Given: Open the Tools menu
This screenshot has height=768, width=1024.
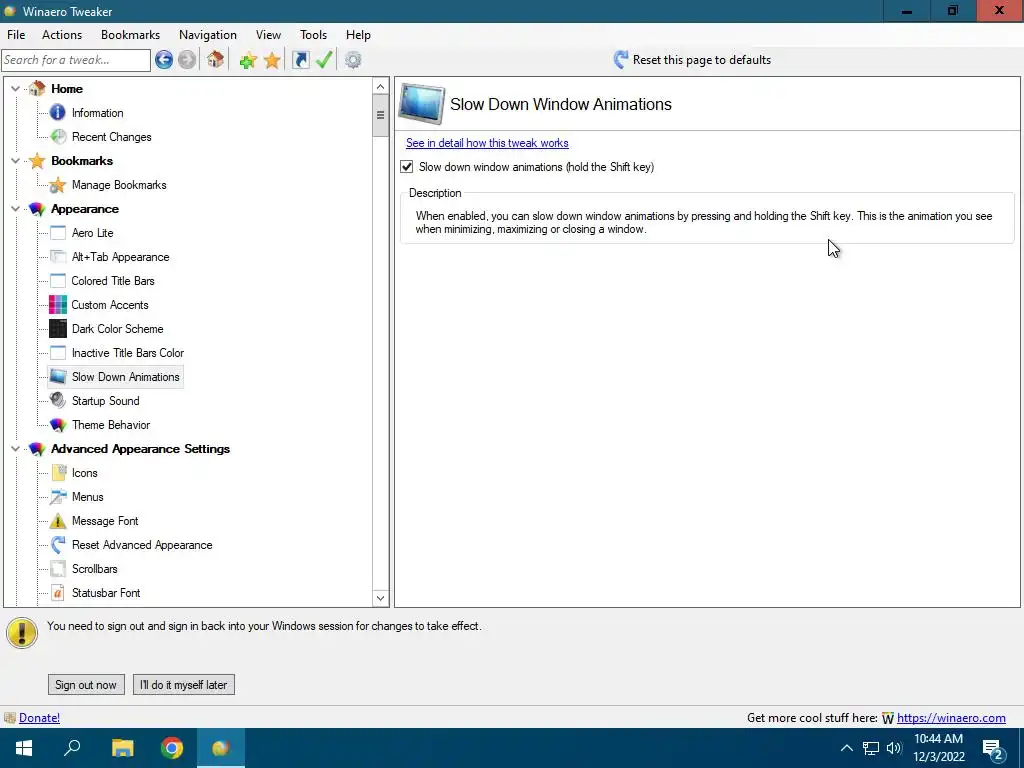Looking at the screenshot, I should (x=313, y=35).
